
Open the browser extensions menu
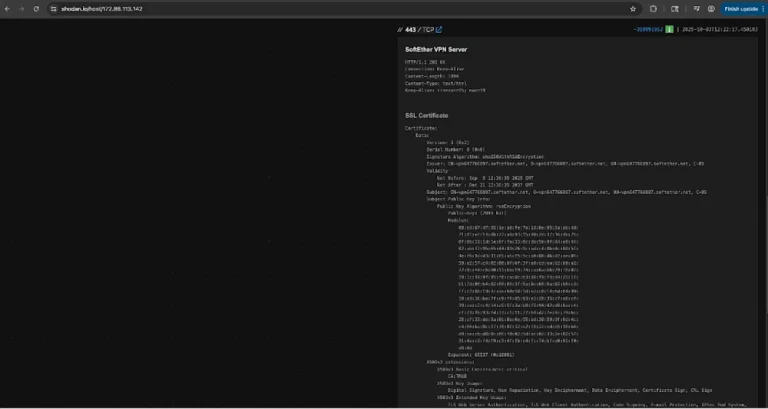click(x=653, y=9)
